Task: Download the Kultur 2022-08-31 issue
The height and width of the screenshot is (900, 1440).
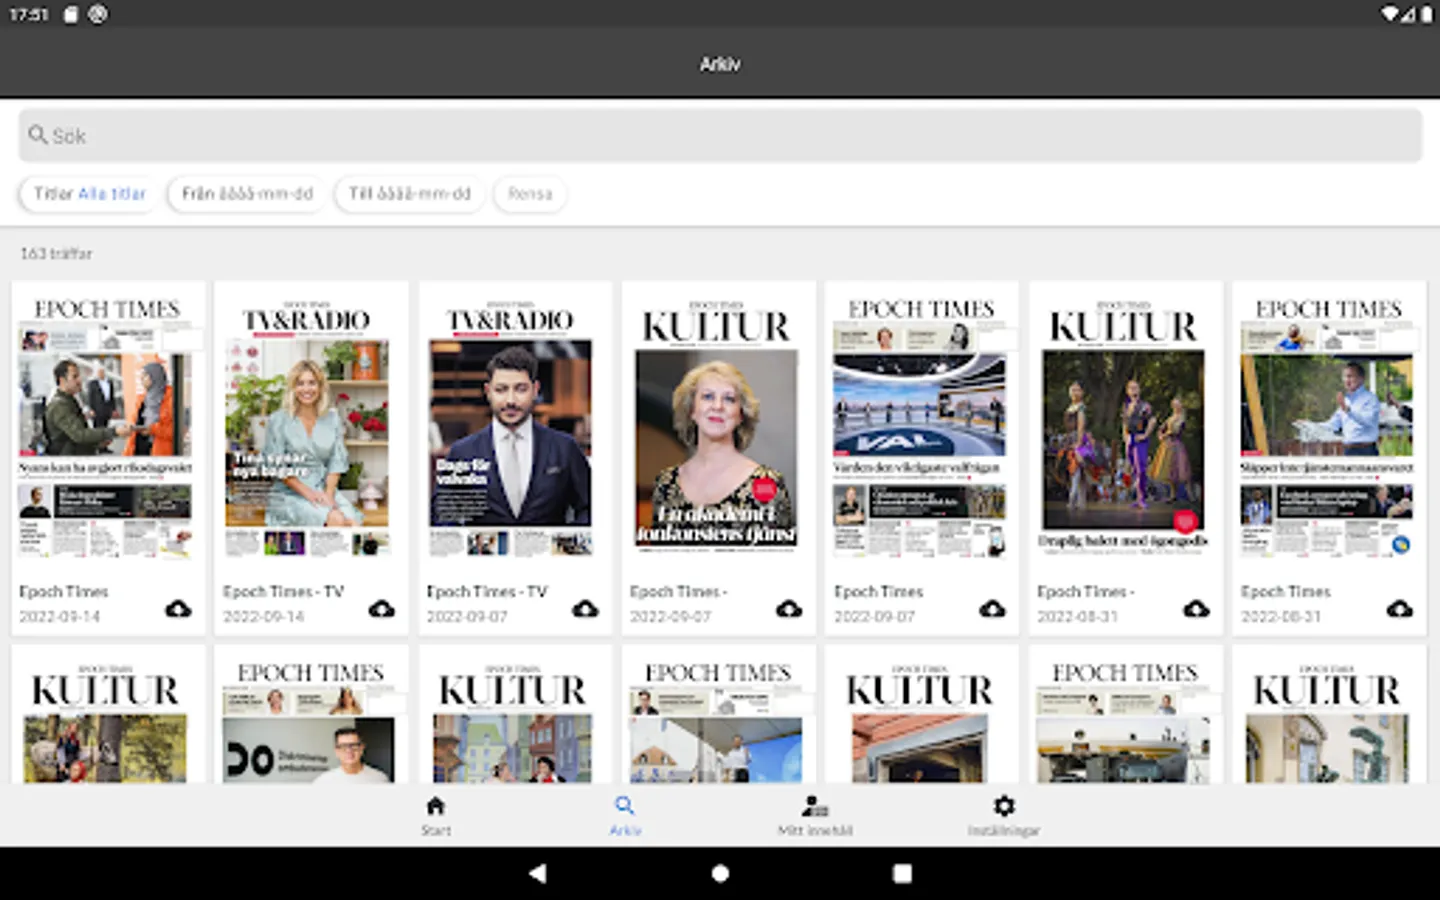Action: tap(1196, 608)
